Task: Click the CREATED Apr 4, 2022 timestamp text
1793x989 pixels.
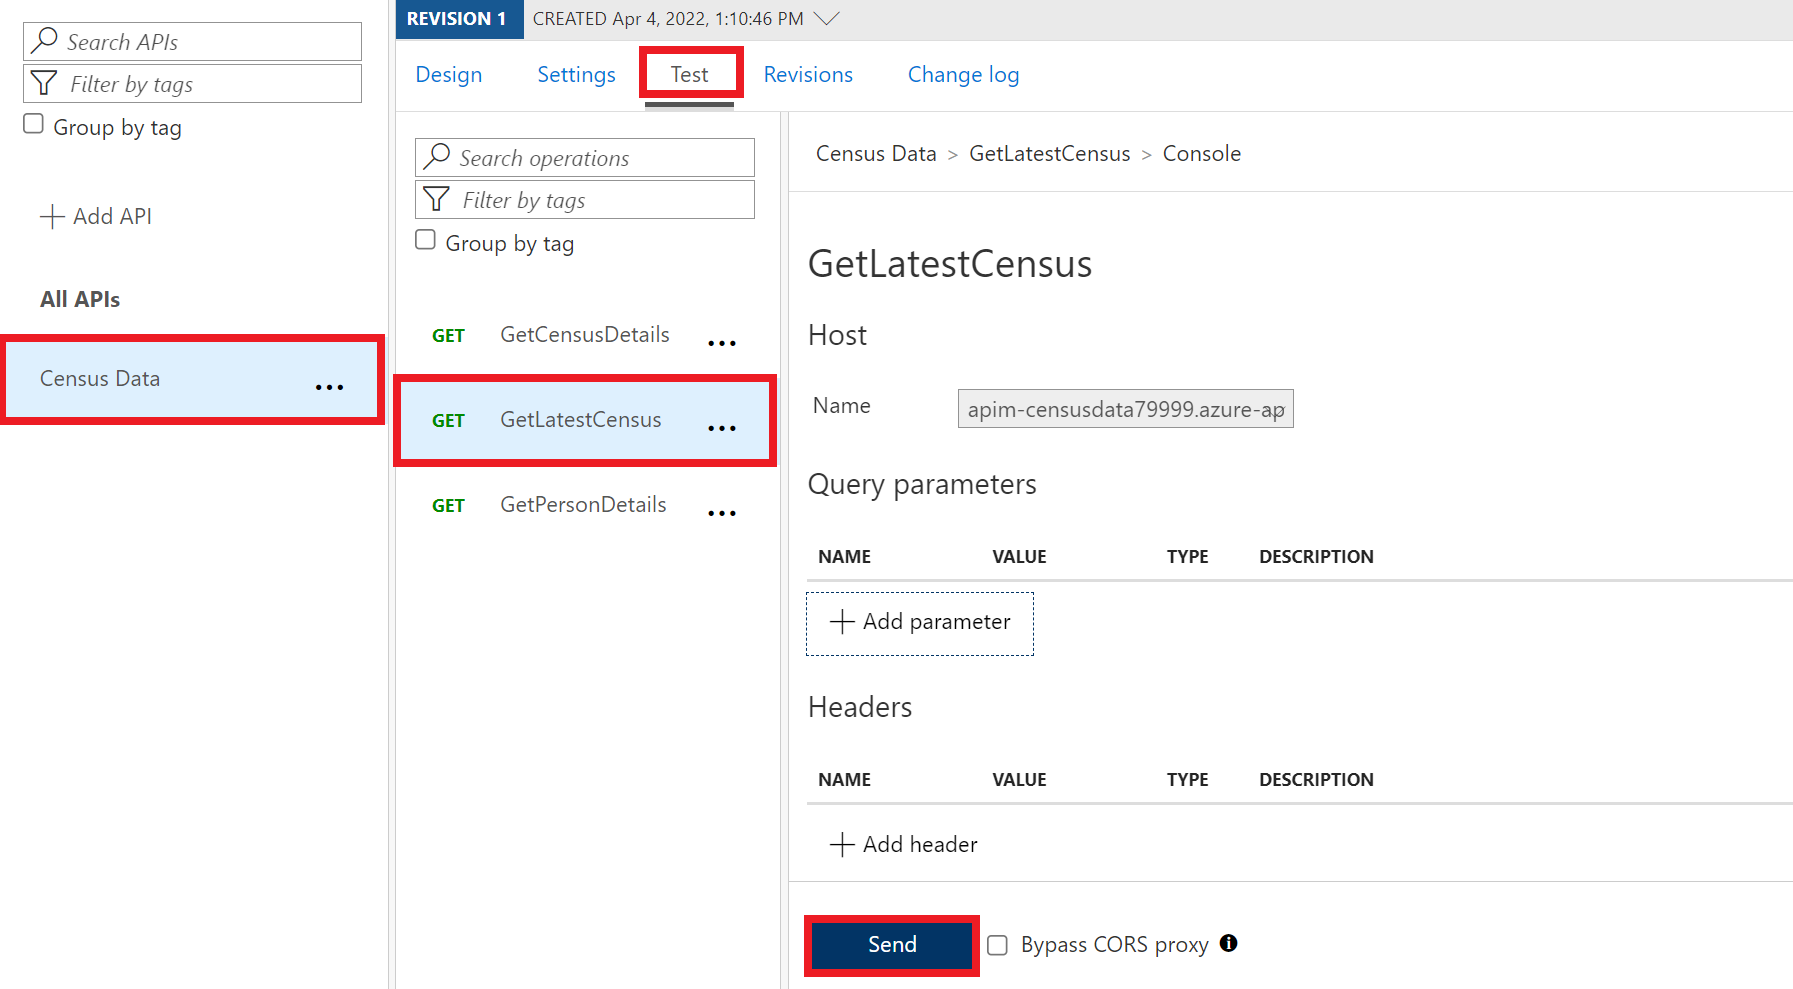Action: pos(668,19)
